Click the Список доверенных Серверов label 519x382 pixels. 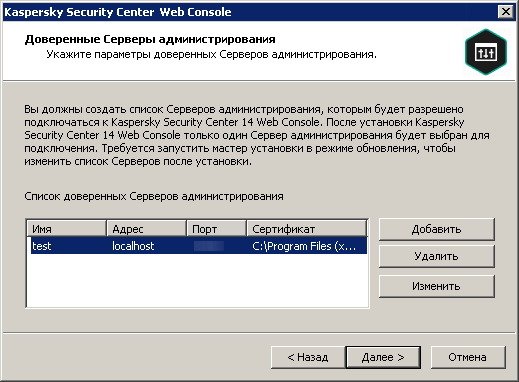(x=154, y=196)
